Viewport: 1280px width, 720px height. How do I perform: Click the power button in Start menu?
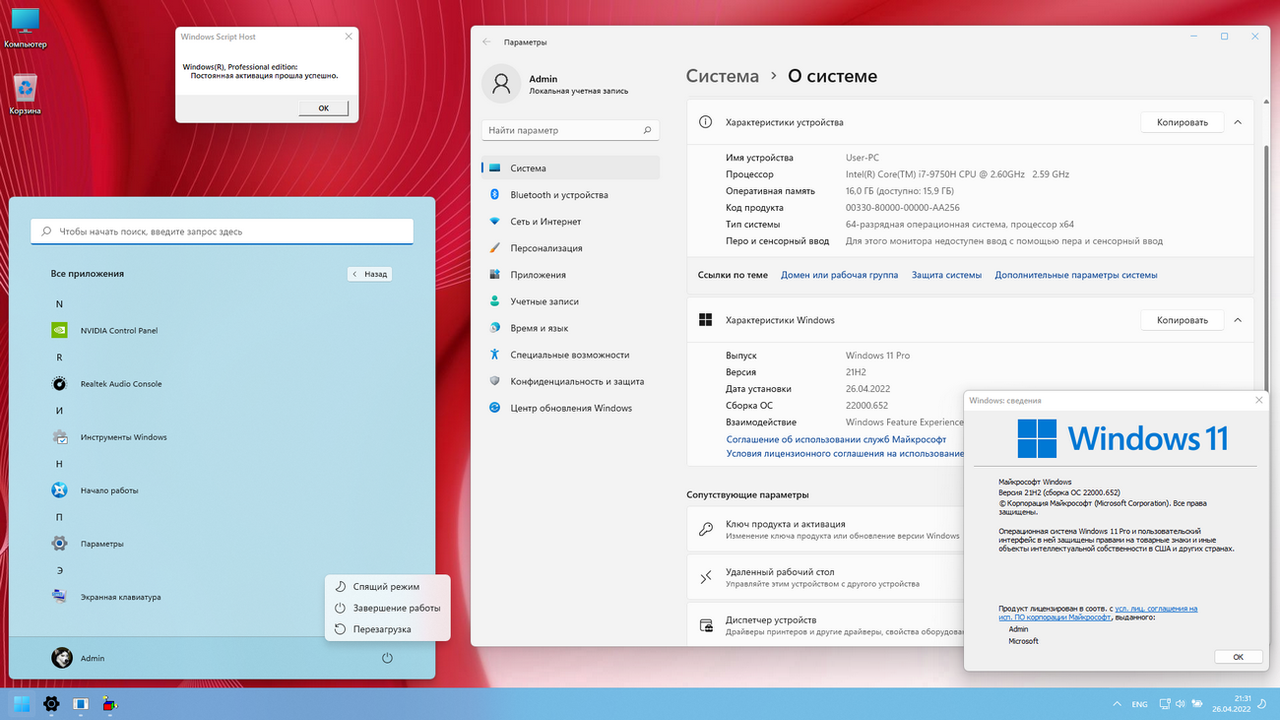pos(387,658)
